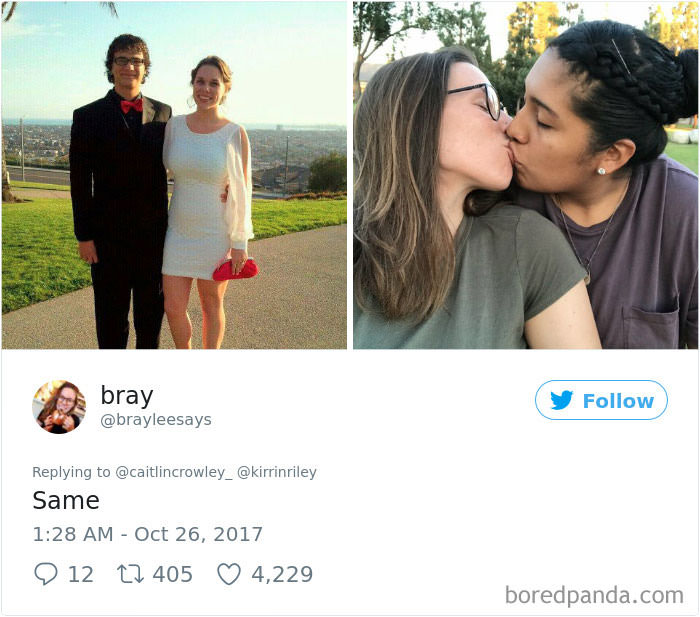This screenshot has width=700, height=617.
Task: Click the reply speech bubble icon
Action: tap(46, 574)
